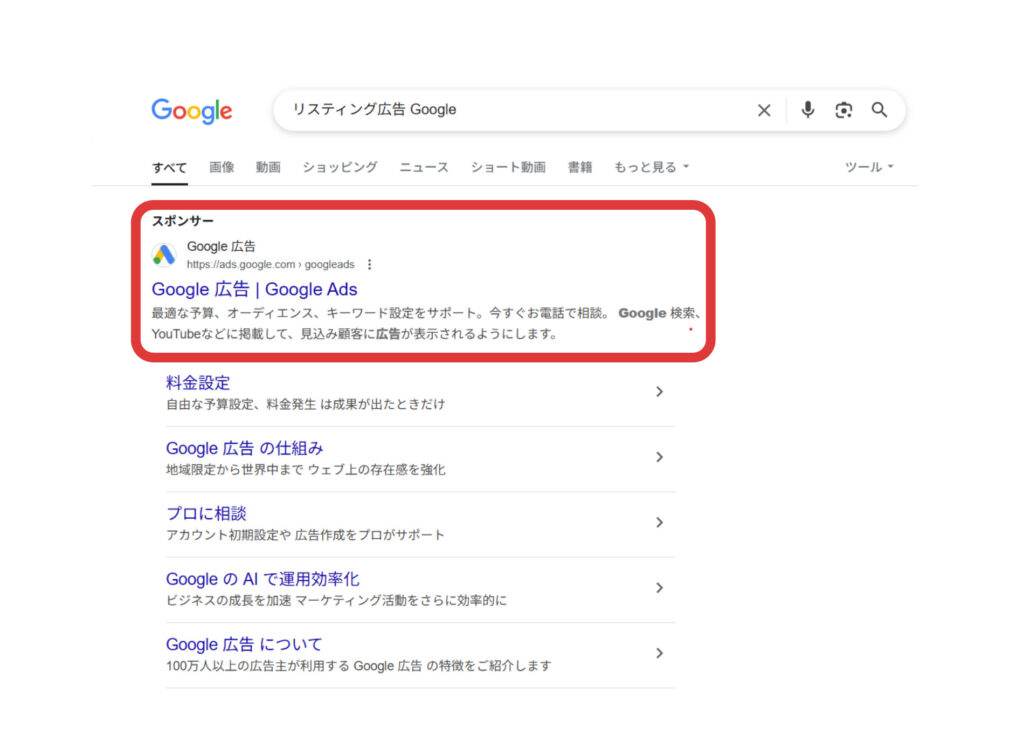Open Google Lens image search icon

click(x=843, y=110)
